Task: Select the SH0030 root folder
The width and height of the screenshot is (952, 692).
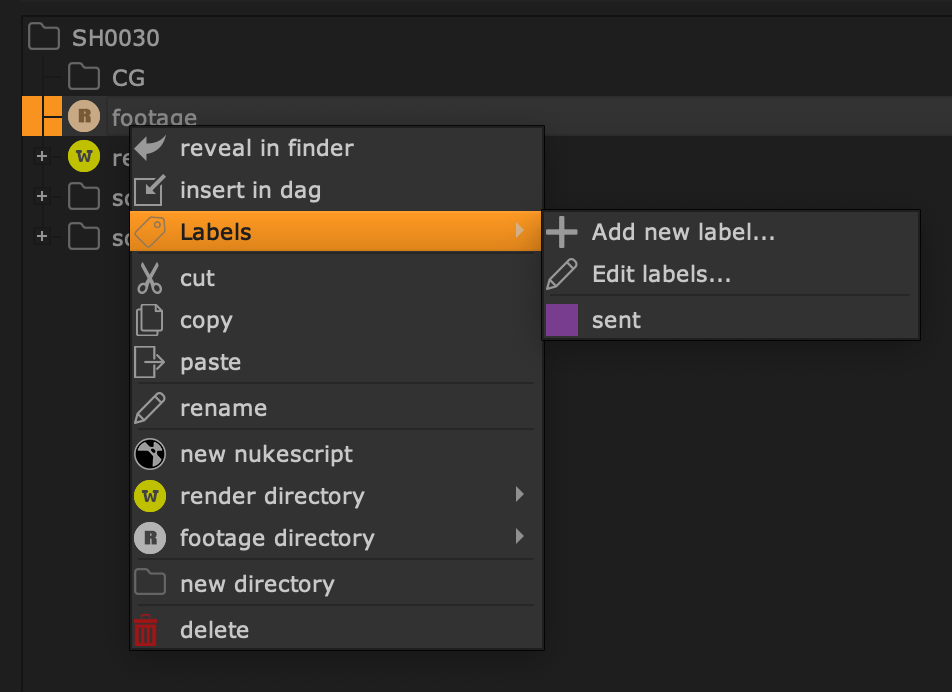Action: click(x=114, y=39)
